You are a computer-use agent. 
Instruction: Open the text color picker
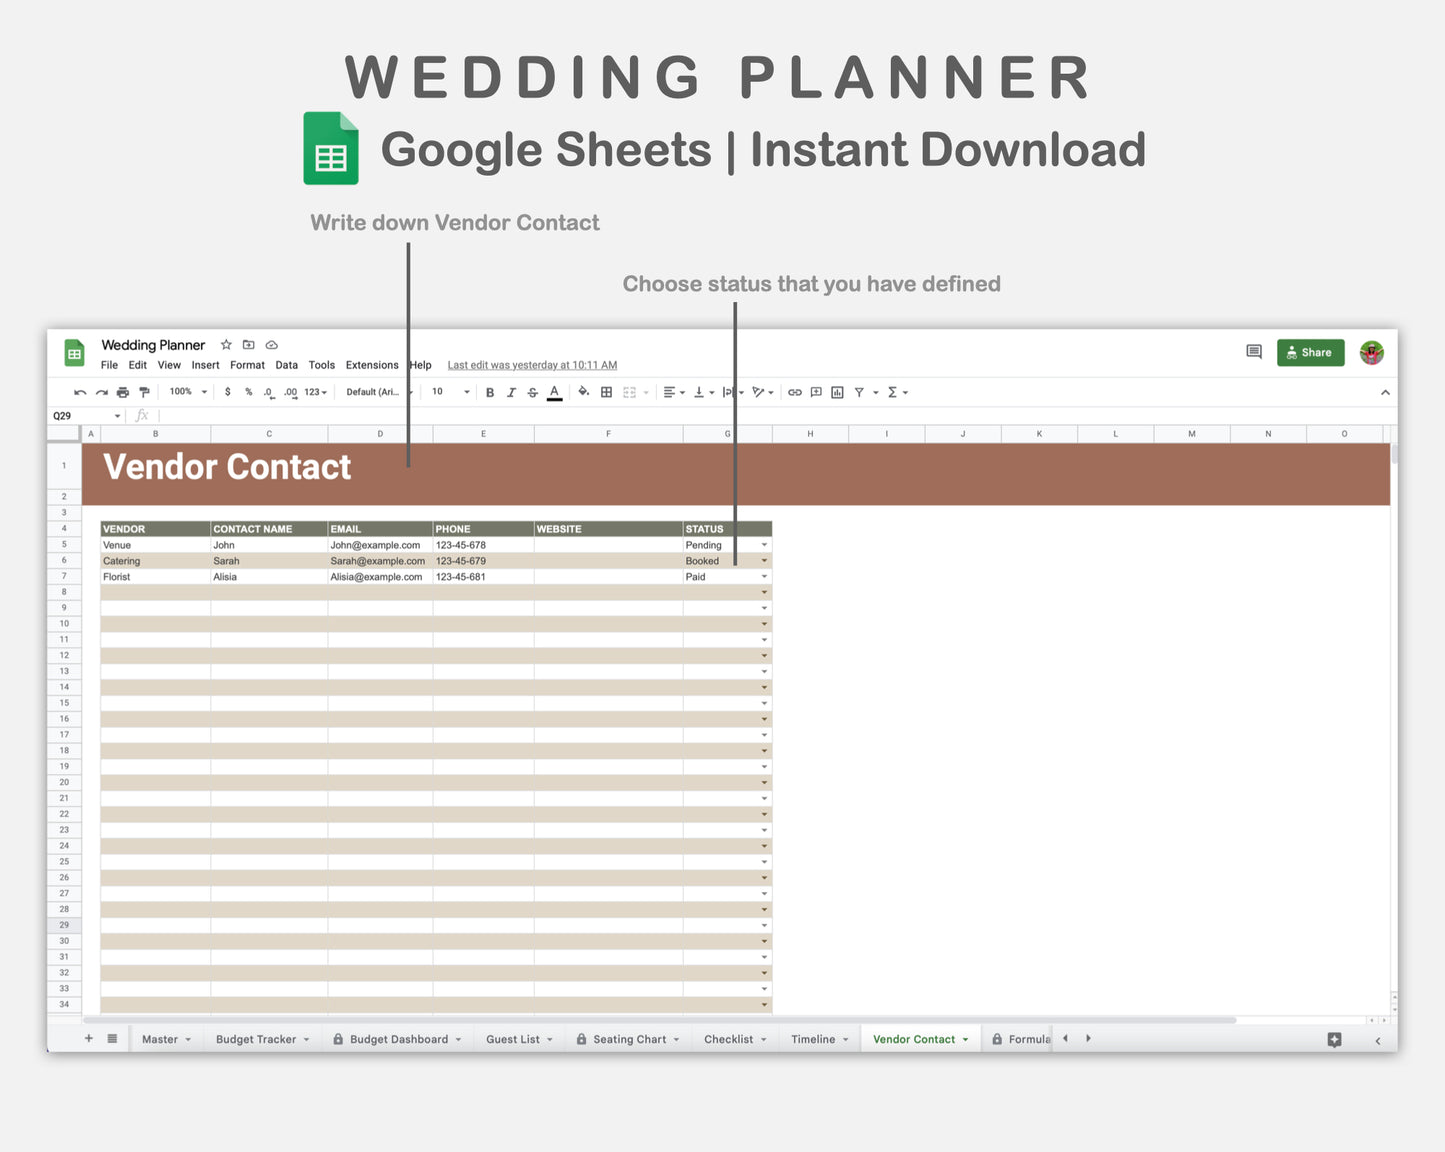[554, 392]
